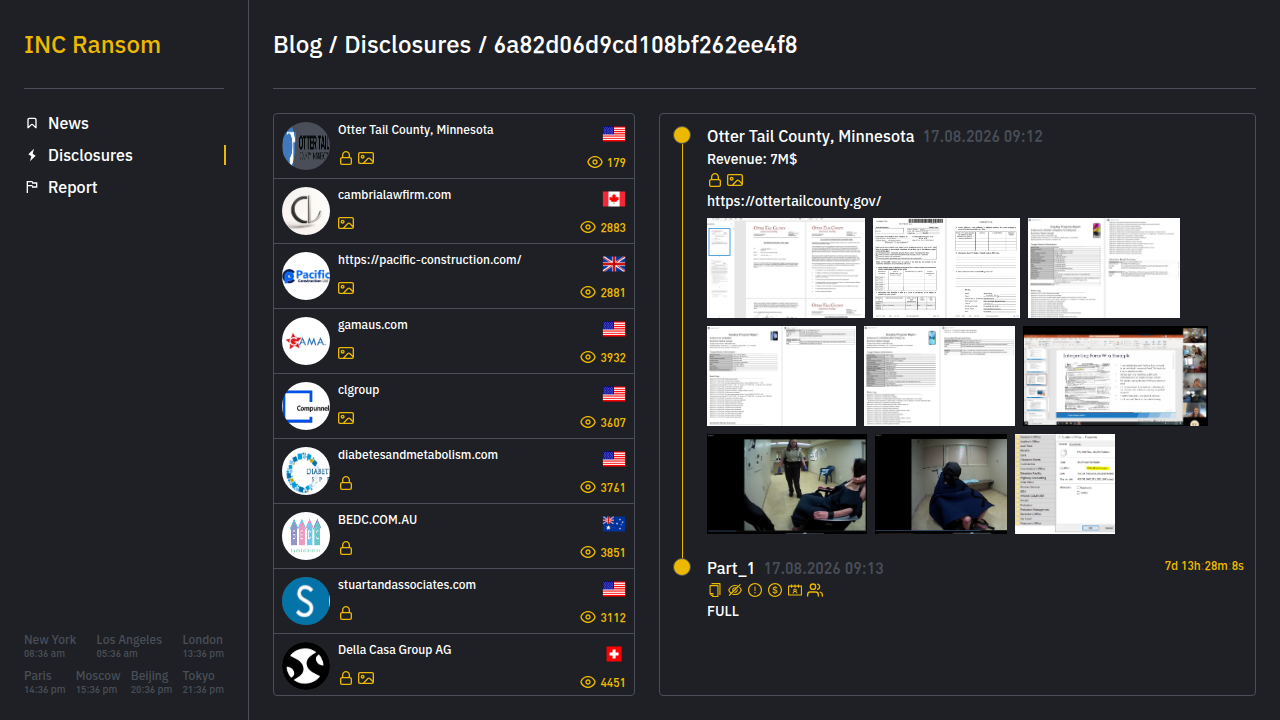Click the 7d 13h 28m 8s countdown
Screen dimensions: 1280x720
1204,566
